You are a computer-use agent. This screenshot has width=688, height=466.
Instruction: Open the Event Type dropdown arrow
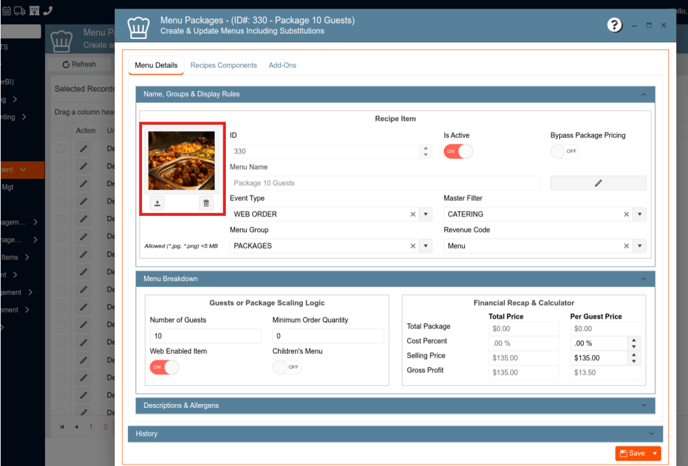click(x=425, y=214)
